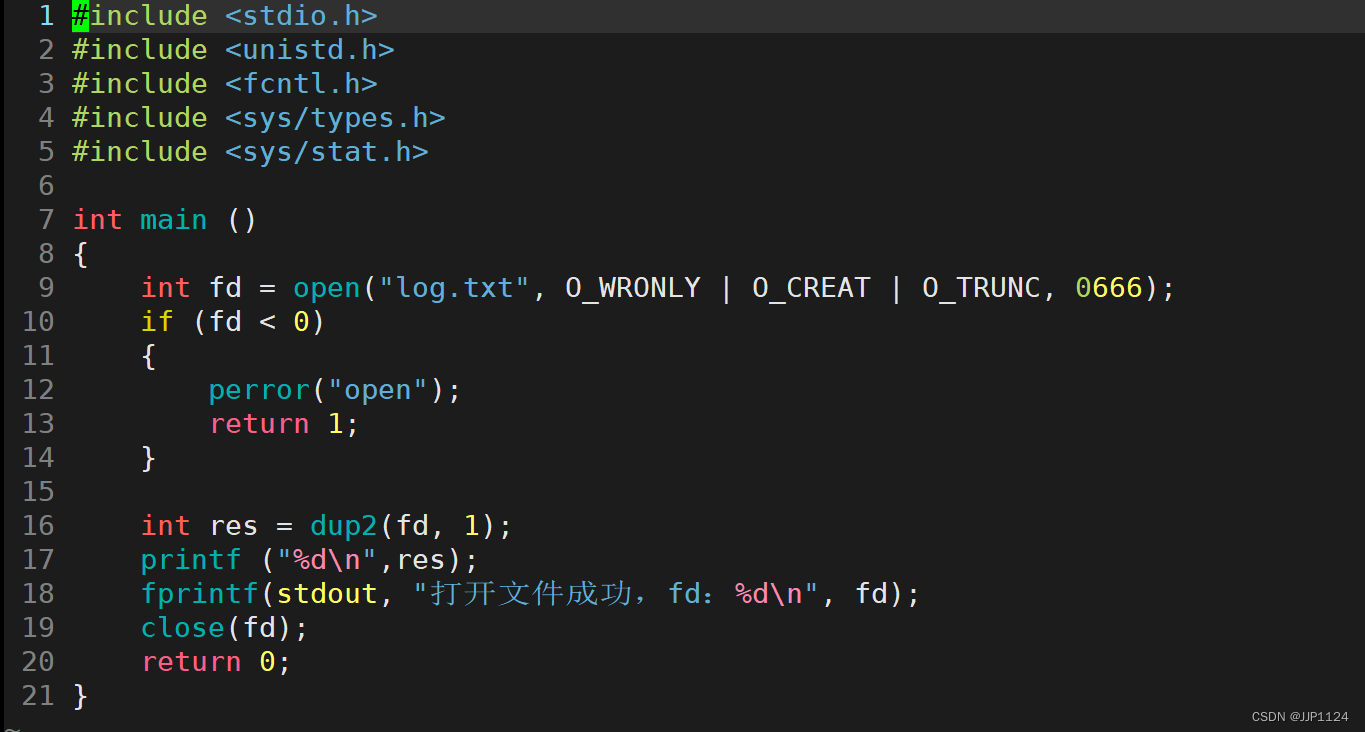
Task: Click the <sys/stat.h> header name
Action: (327, 152)
